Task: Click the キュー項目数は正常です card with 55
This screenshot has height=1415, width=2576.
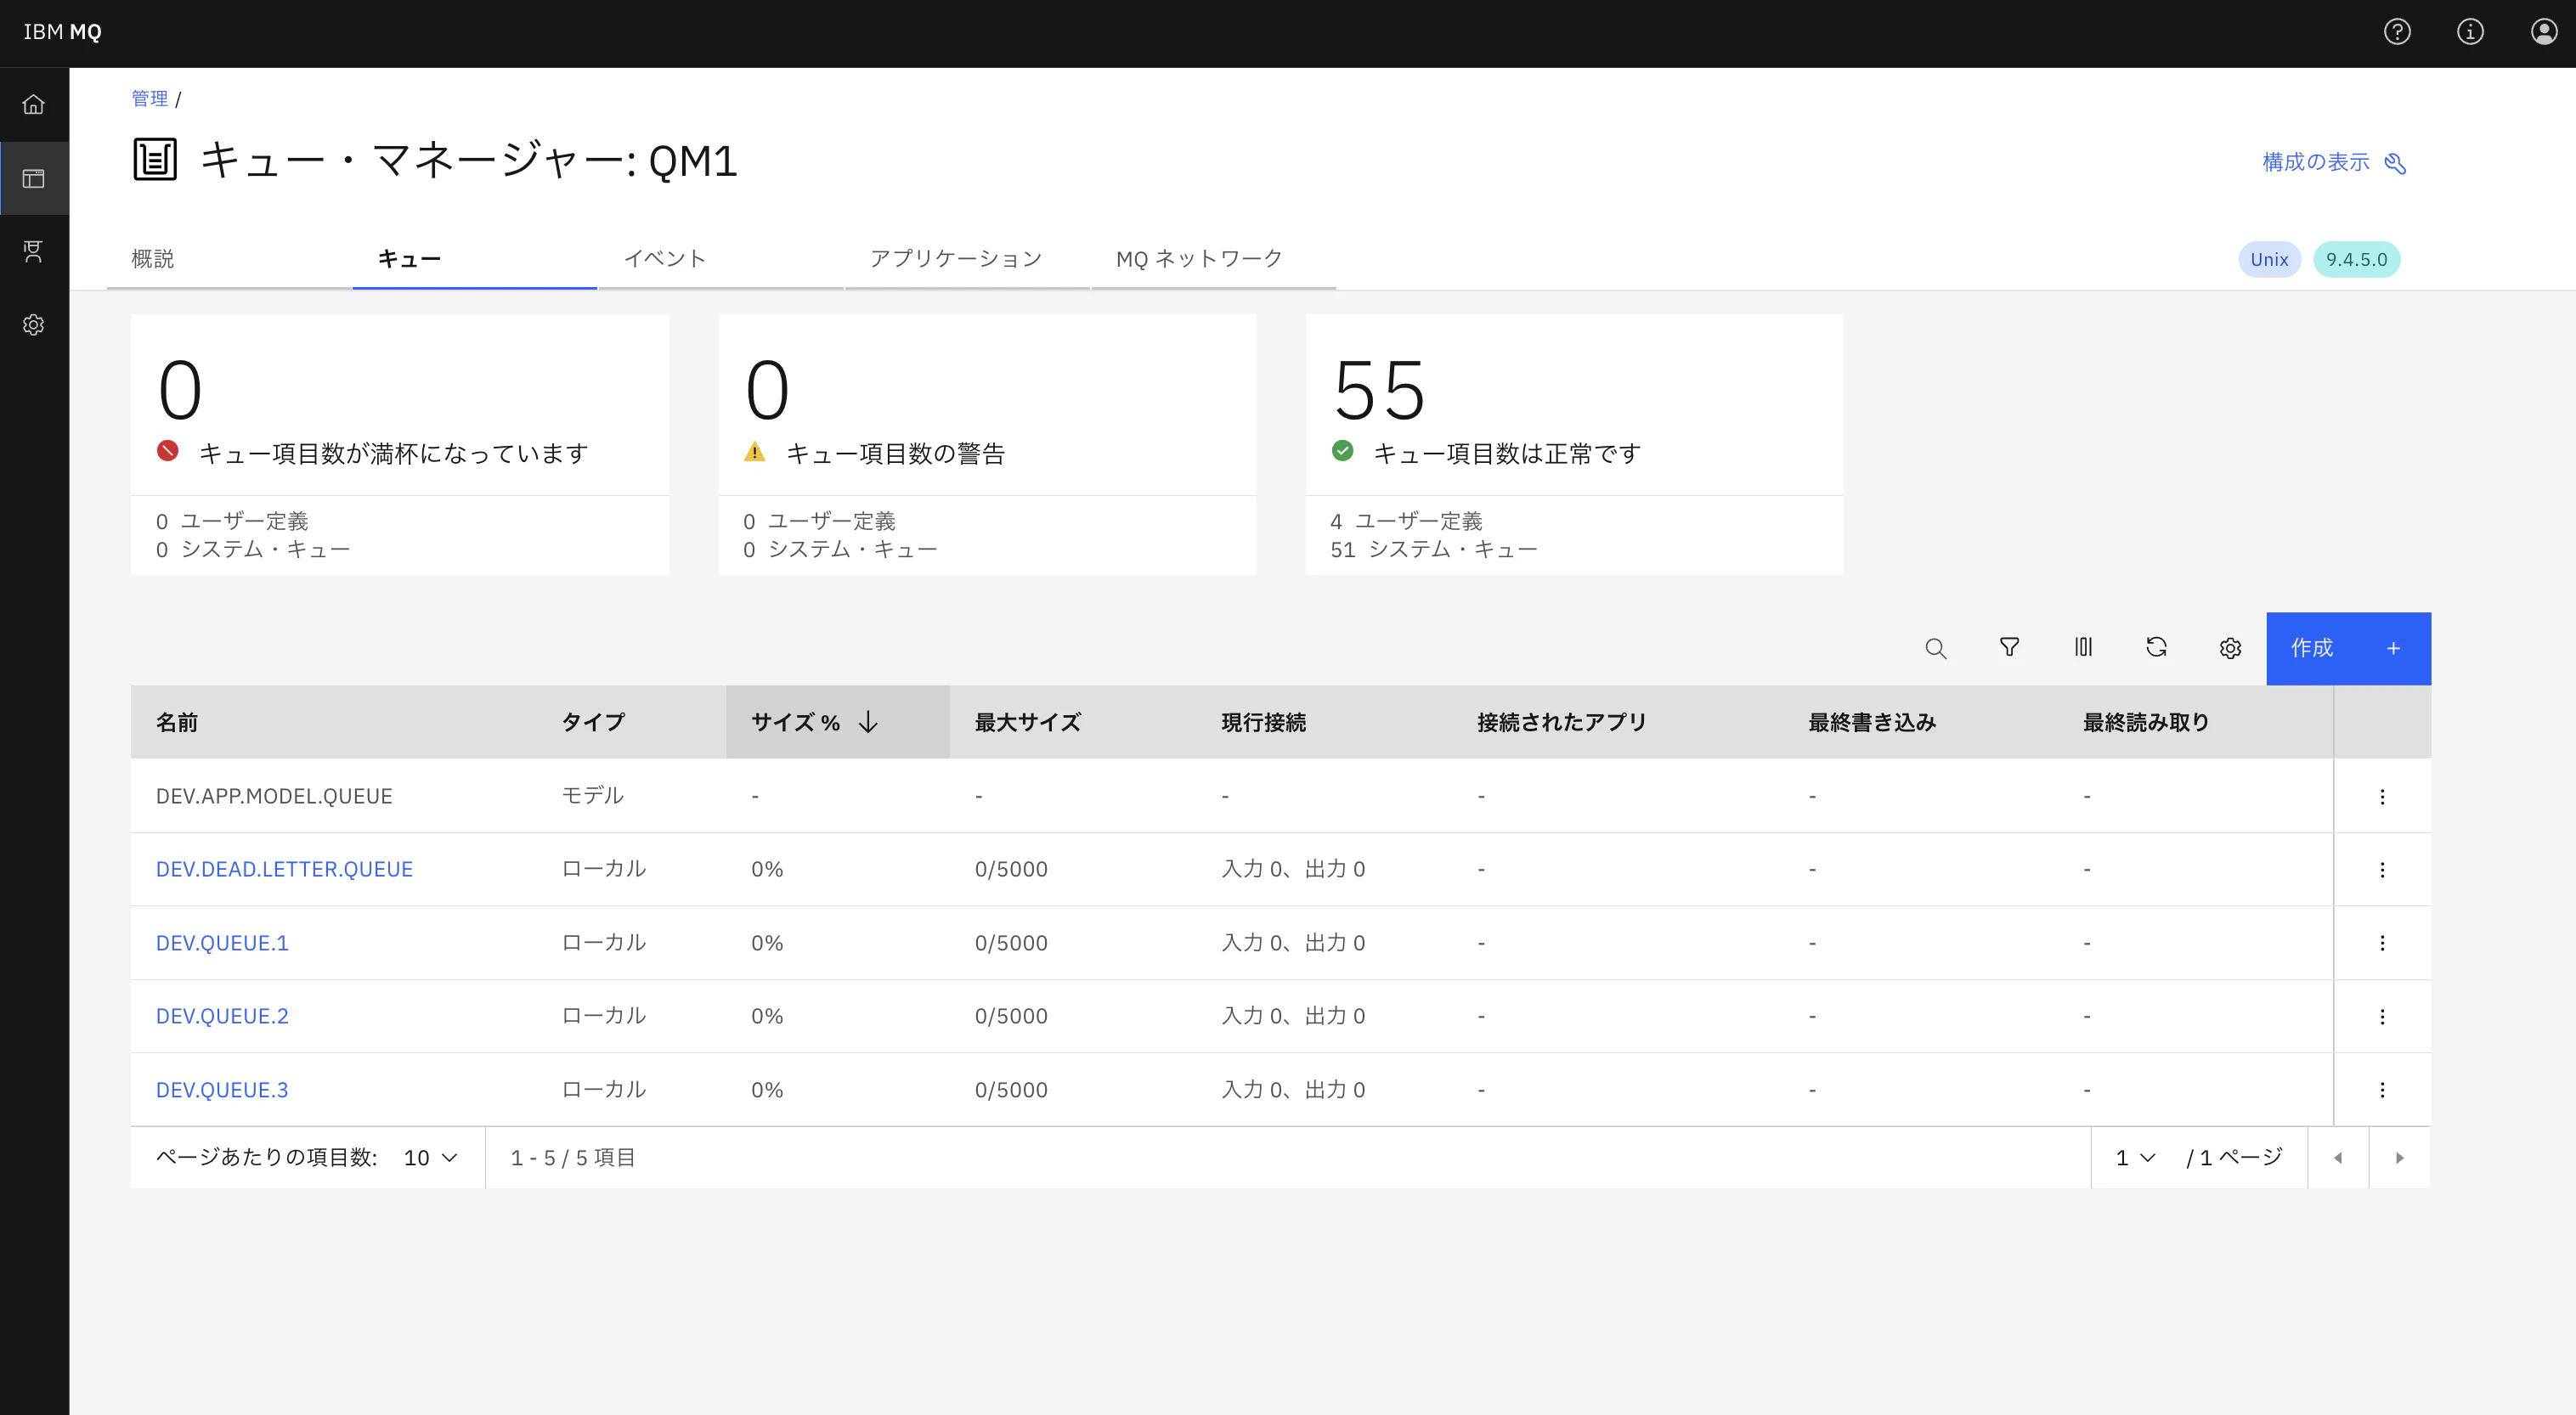Action: click(1574, 444)
